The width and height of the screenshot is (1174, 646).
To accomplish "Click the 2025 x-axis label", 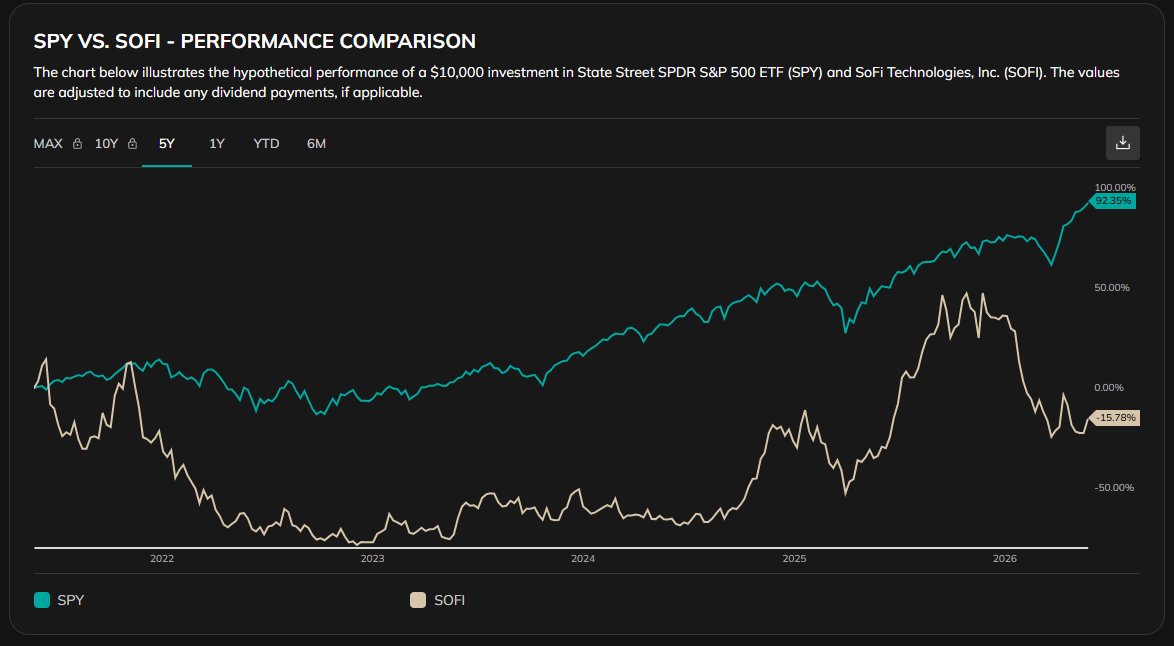I will pos(794,558).
